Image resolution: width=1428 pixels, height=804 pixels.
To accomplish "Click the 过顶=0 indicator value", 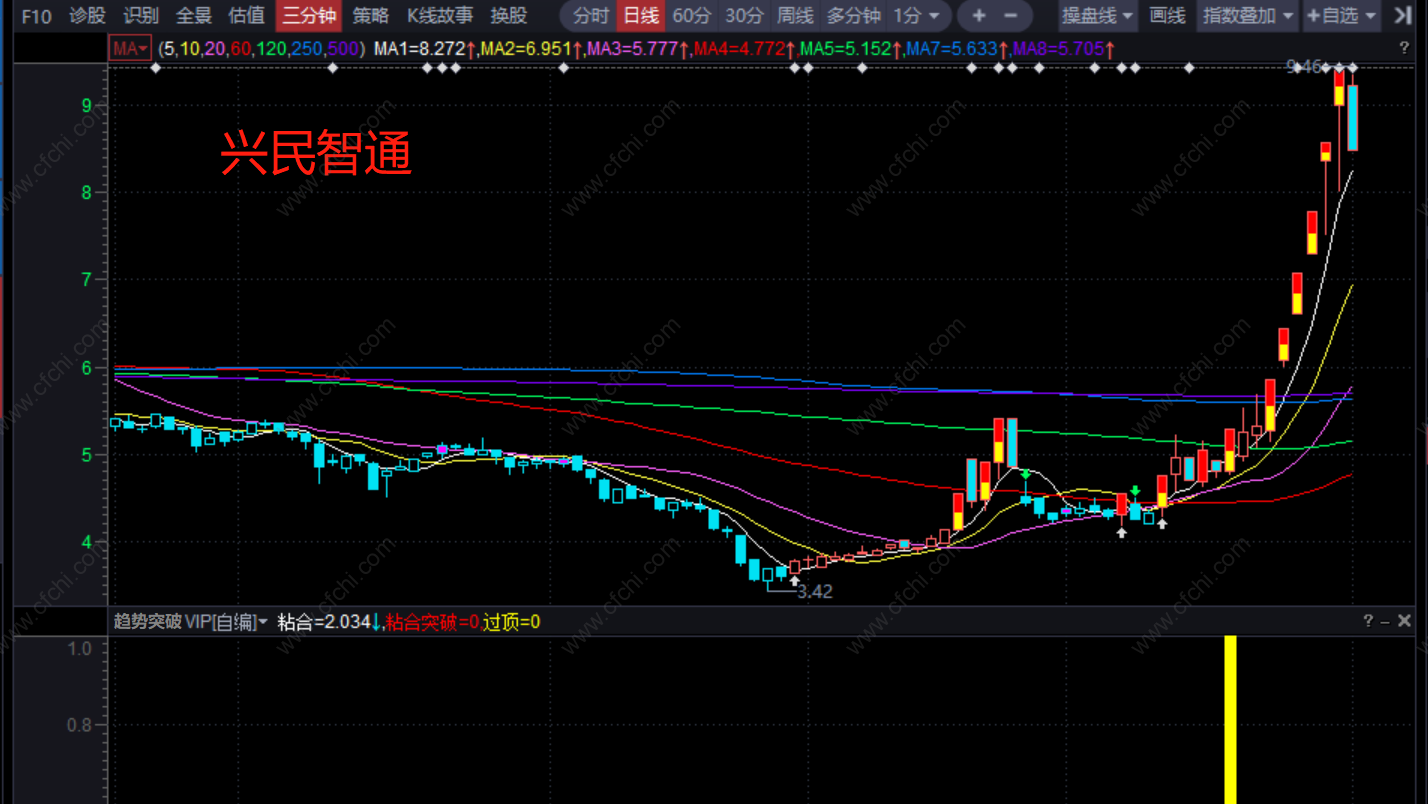I will (512, 622).
